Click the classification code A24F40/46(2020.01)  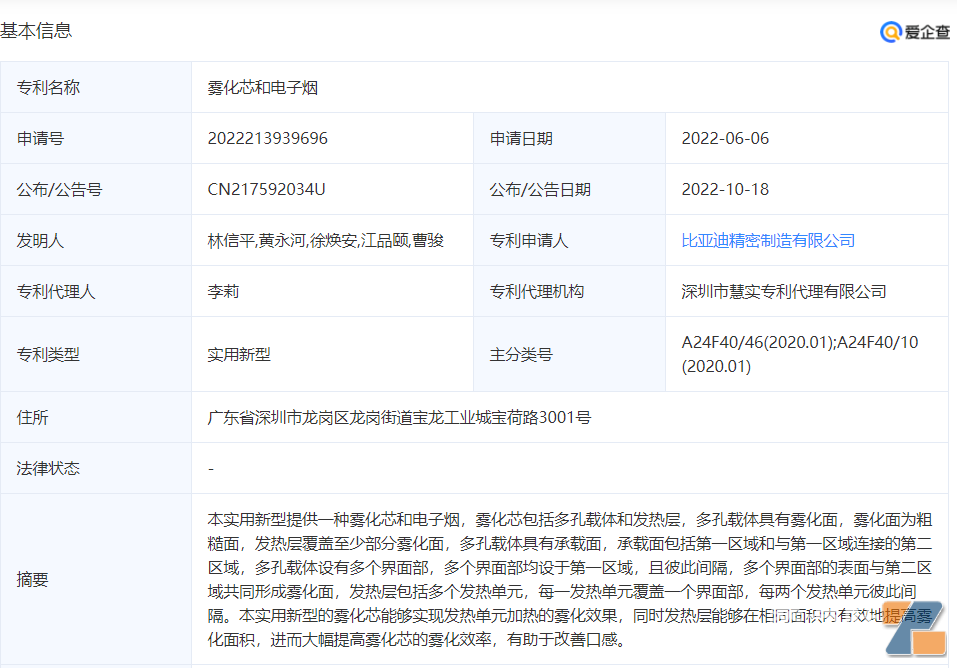coord(758,342)
